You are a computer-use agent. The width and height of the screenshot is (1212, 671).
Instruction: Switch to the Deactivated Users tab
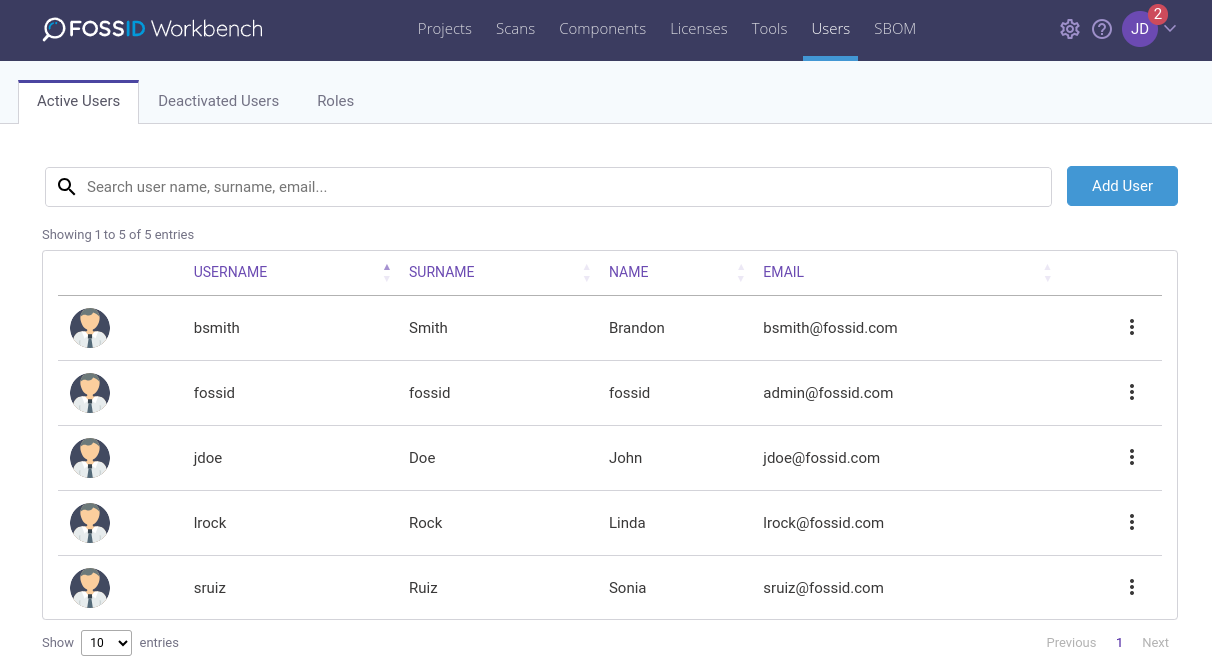[x=219, y=101]
